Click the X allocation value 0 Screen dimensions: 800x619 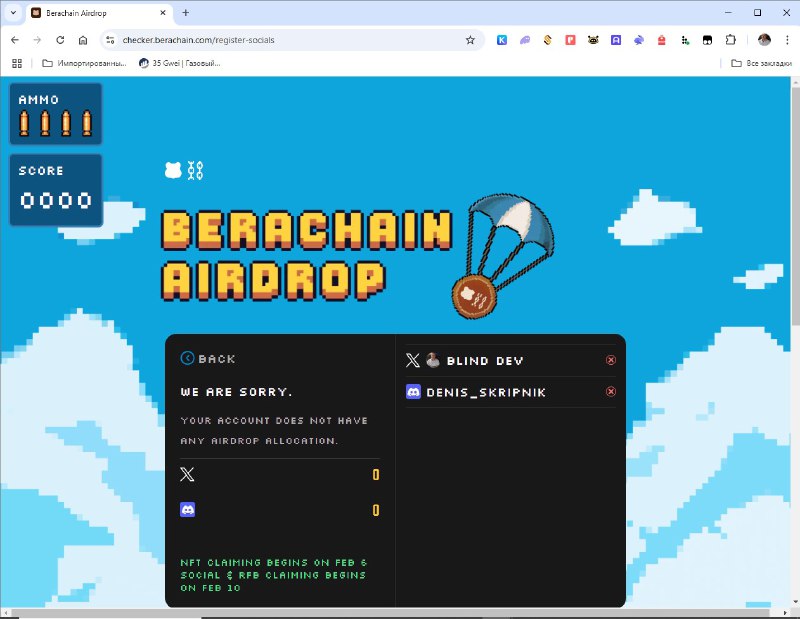[x=376, y=475]
